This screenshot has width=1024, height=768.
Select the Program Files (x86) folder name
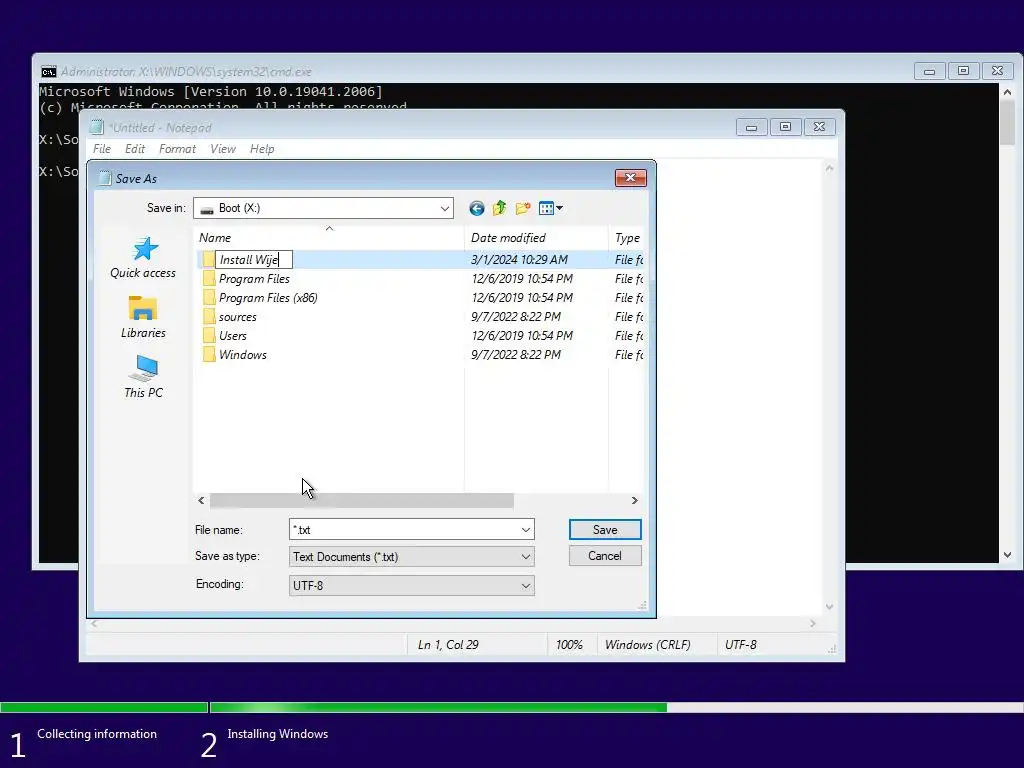[268, 298]
